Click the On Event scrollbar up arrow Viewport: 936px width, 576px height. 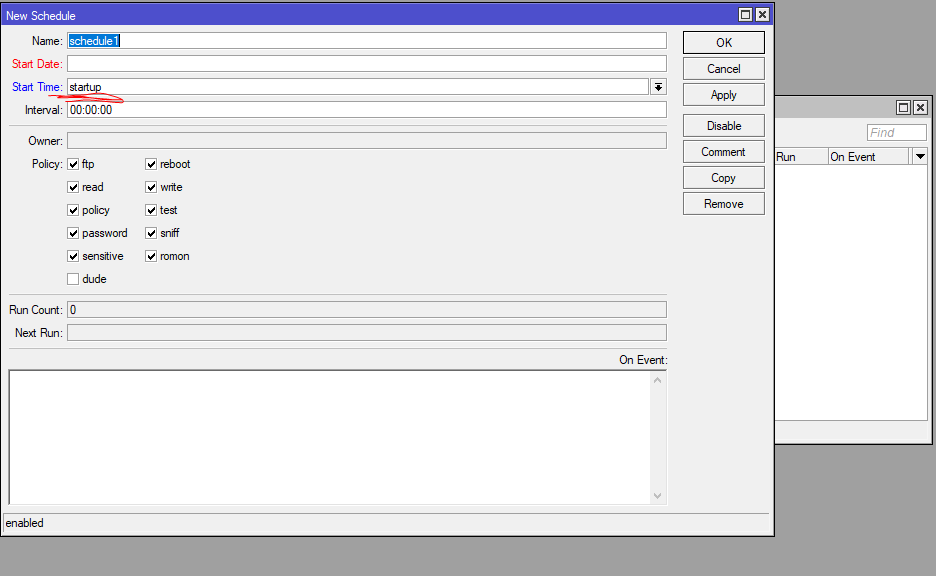657,380
